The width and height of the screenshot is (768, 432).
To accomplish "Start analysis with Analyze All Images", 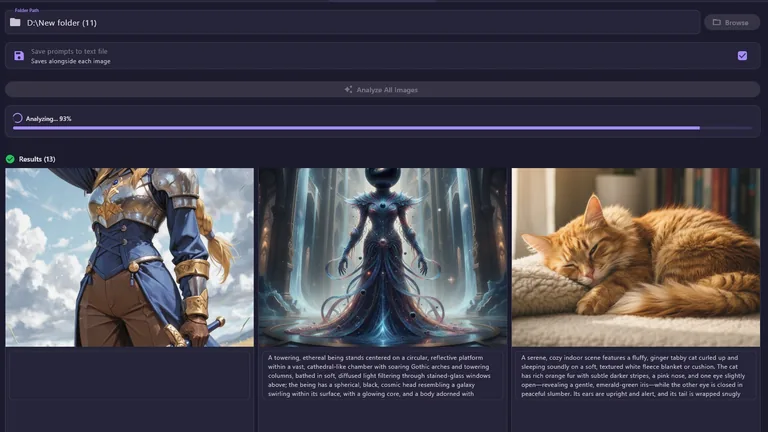I will (x=382, y=90).
